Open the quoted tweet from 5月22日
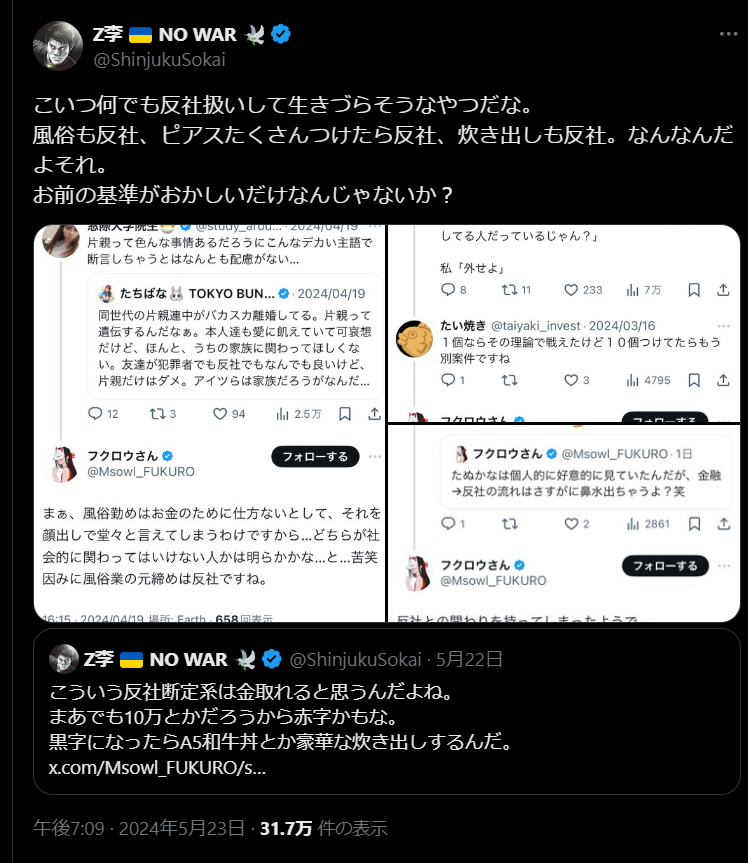Image resolution: width=748 pixels, height=863 pixels. [386, 711]
